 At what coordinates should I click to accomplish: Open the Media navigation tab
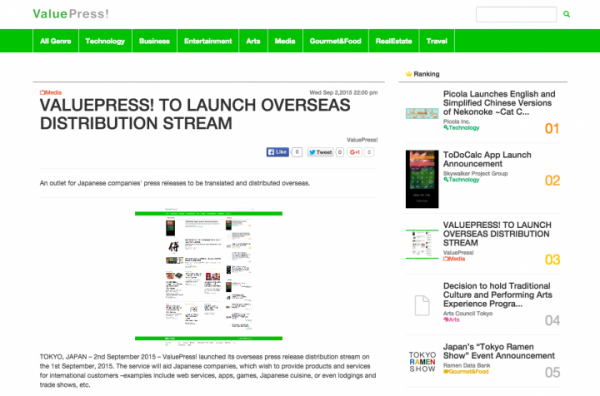(x=285, y=41)
